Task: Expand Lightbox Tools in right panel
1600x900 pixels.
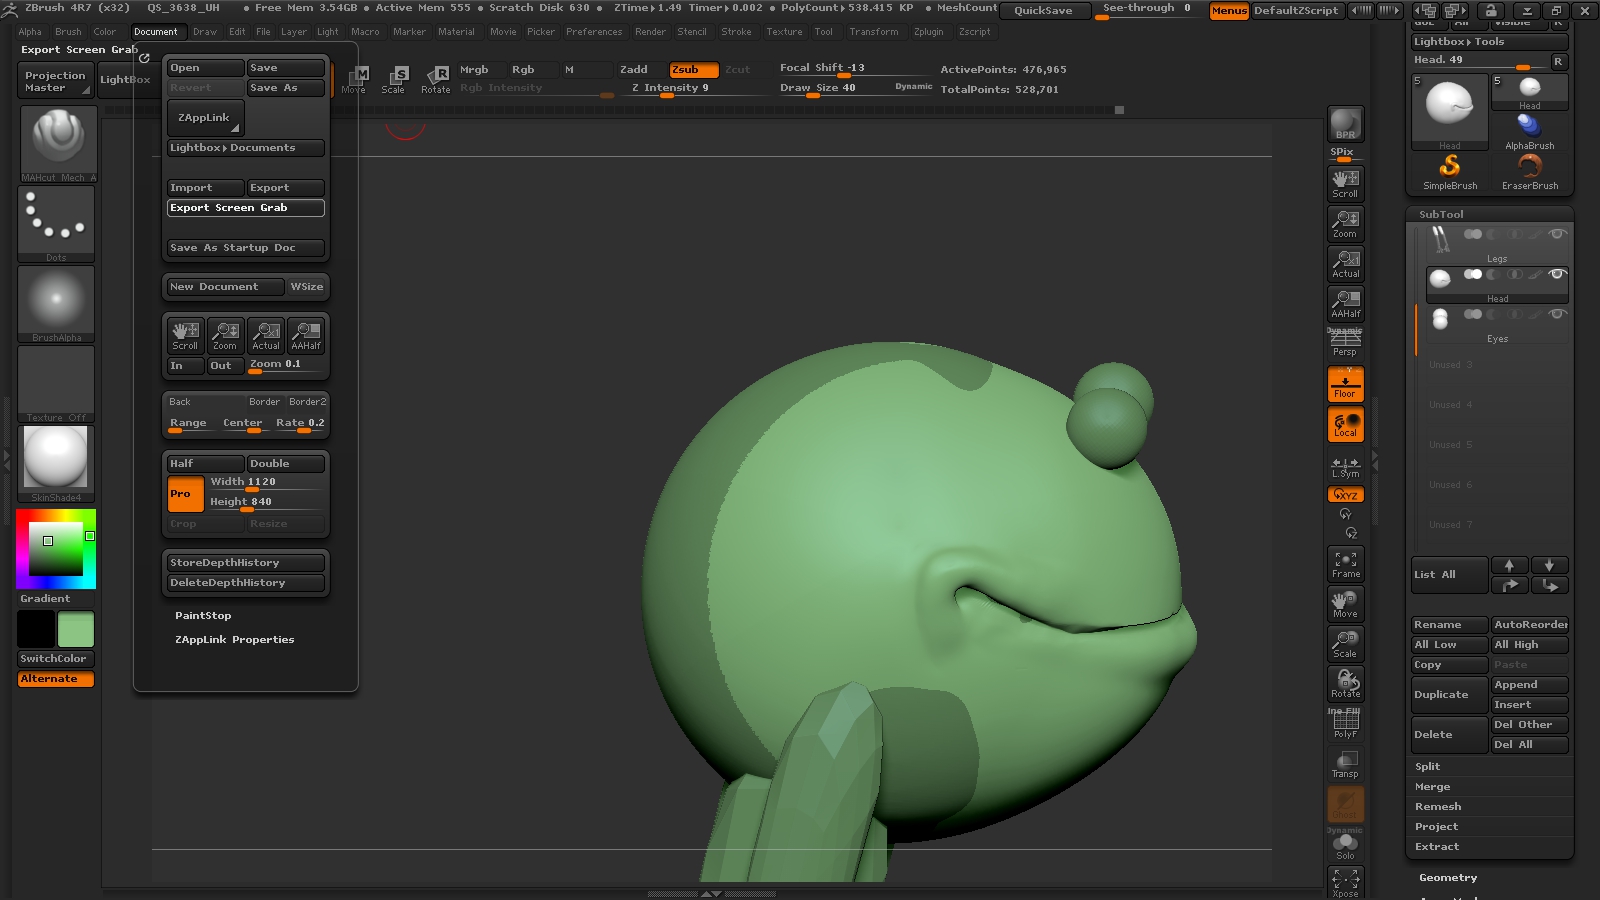Action: [x=1489, y=42]
